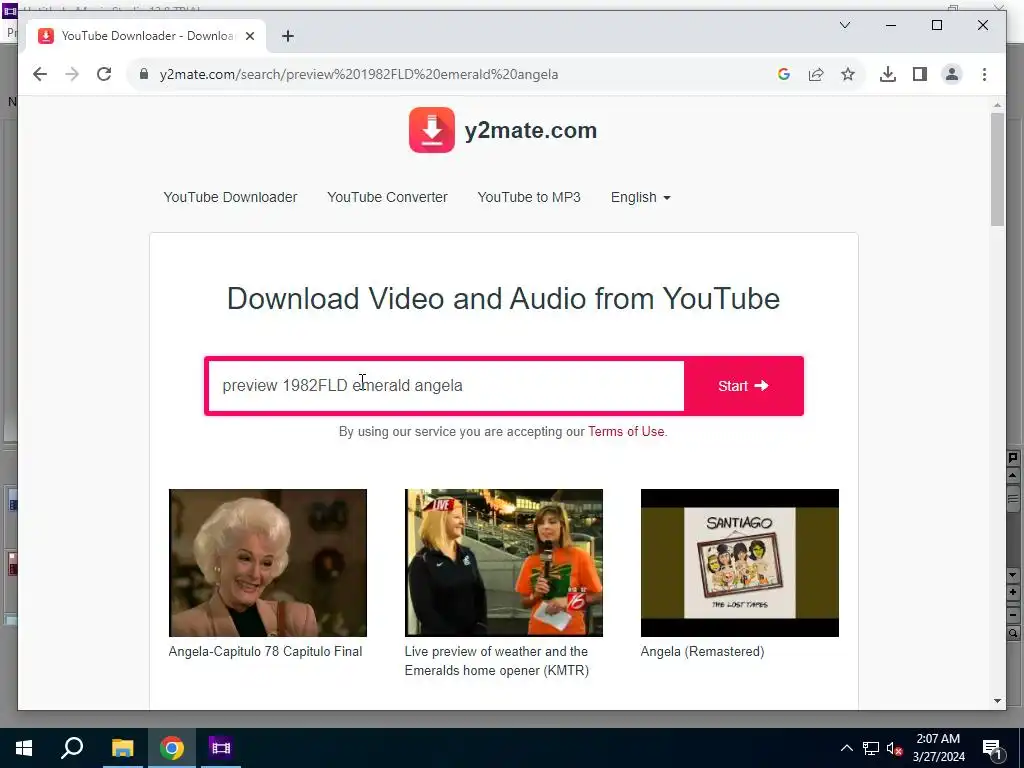
Task: Click the page scrollbar down arrow
Action: [x=997, y=701]
